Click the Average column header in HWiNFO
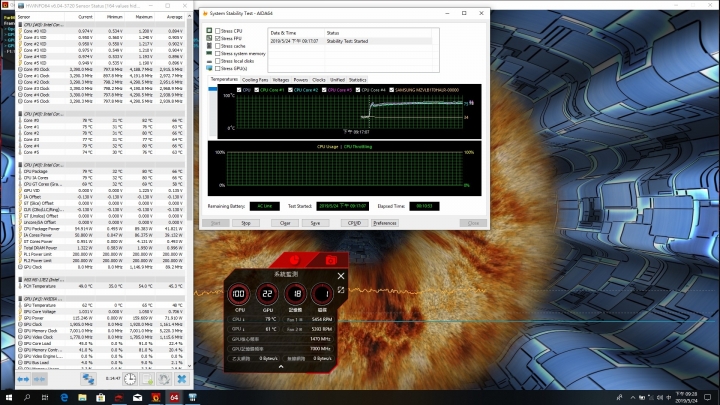This screenshot has width=720, height=405. [x=169, y=17]
